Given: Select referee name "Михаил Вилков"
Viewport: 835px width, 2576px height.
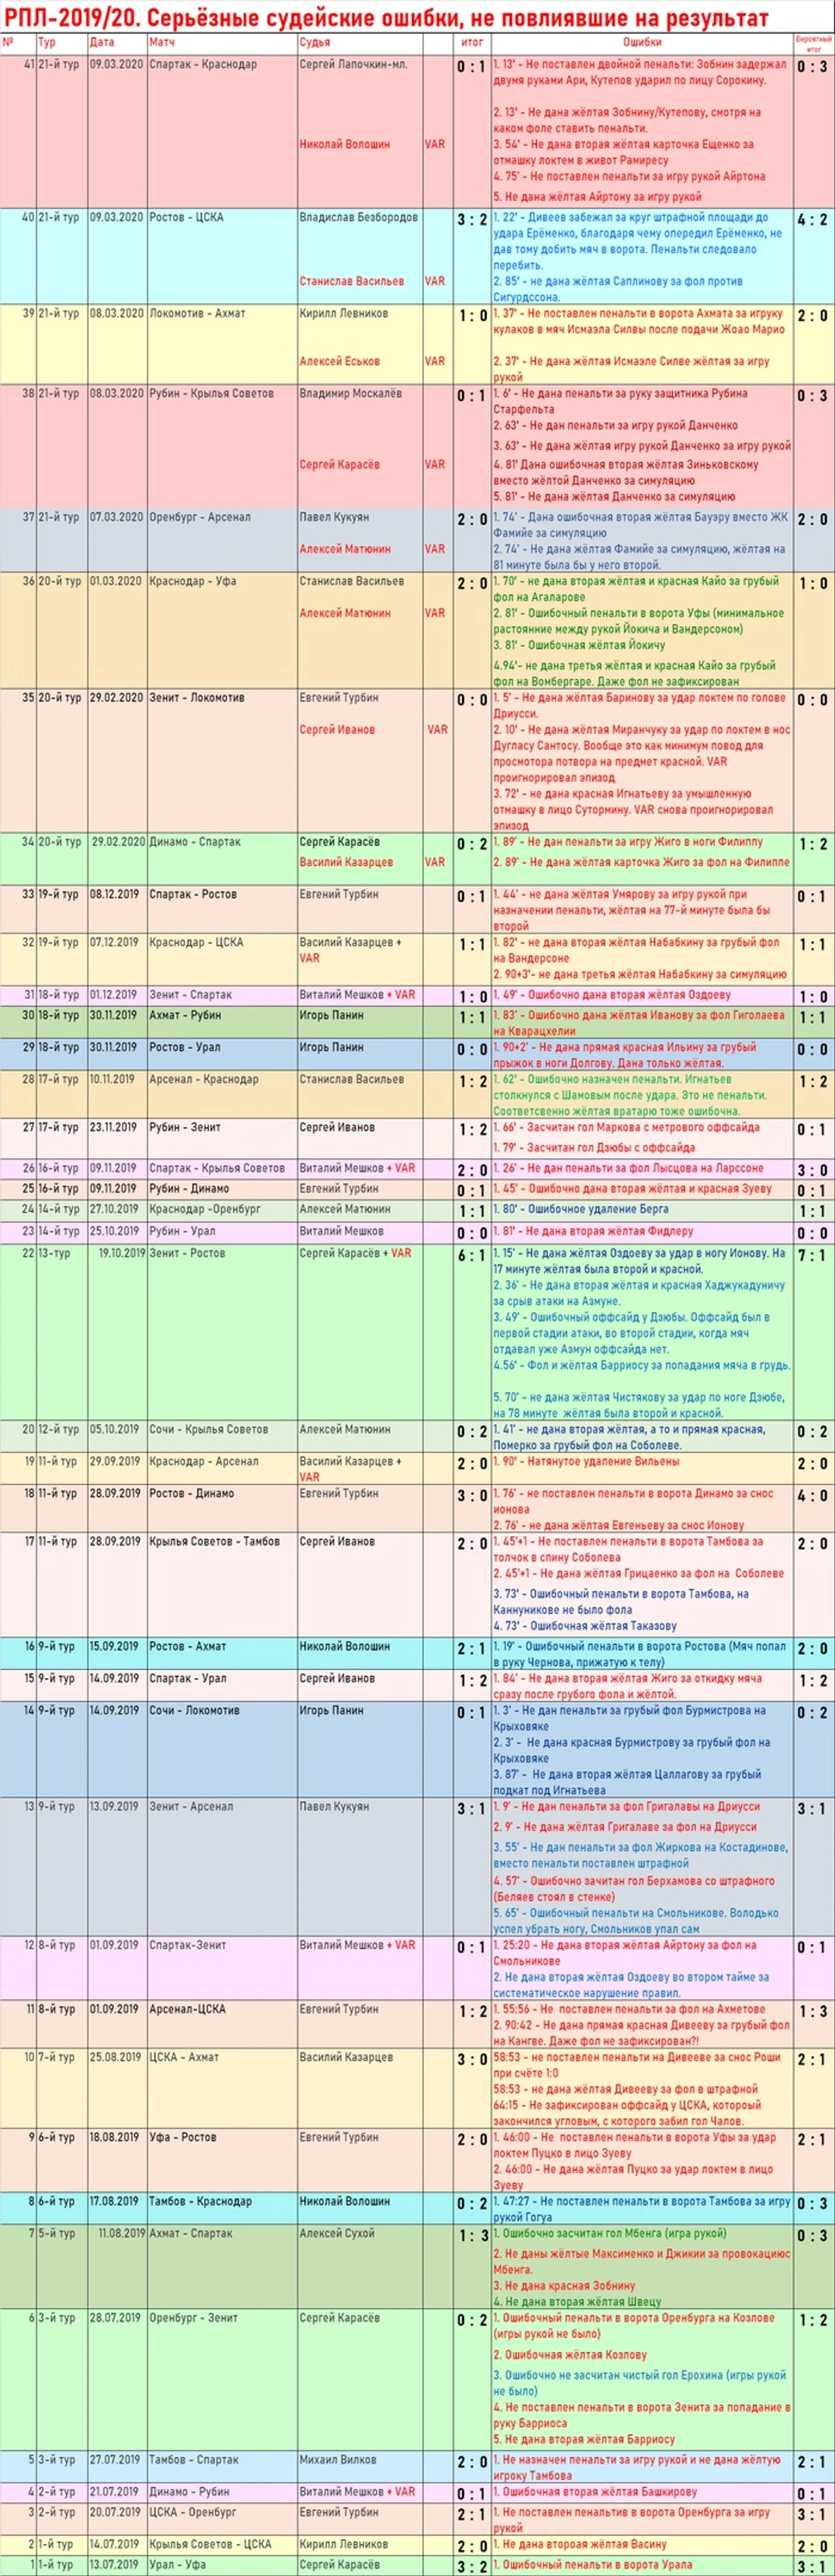Looking at the screenshot, I should coord(338,2460).
